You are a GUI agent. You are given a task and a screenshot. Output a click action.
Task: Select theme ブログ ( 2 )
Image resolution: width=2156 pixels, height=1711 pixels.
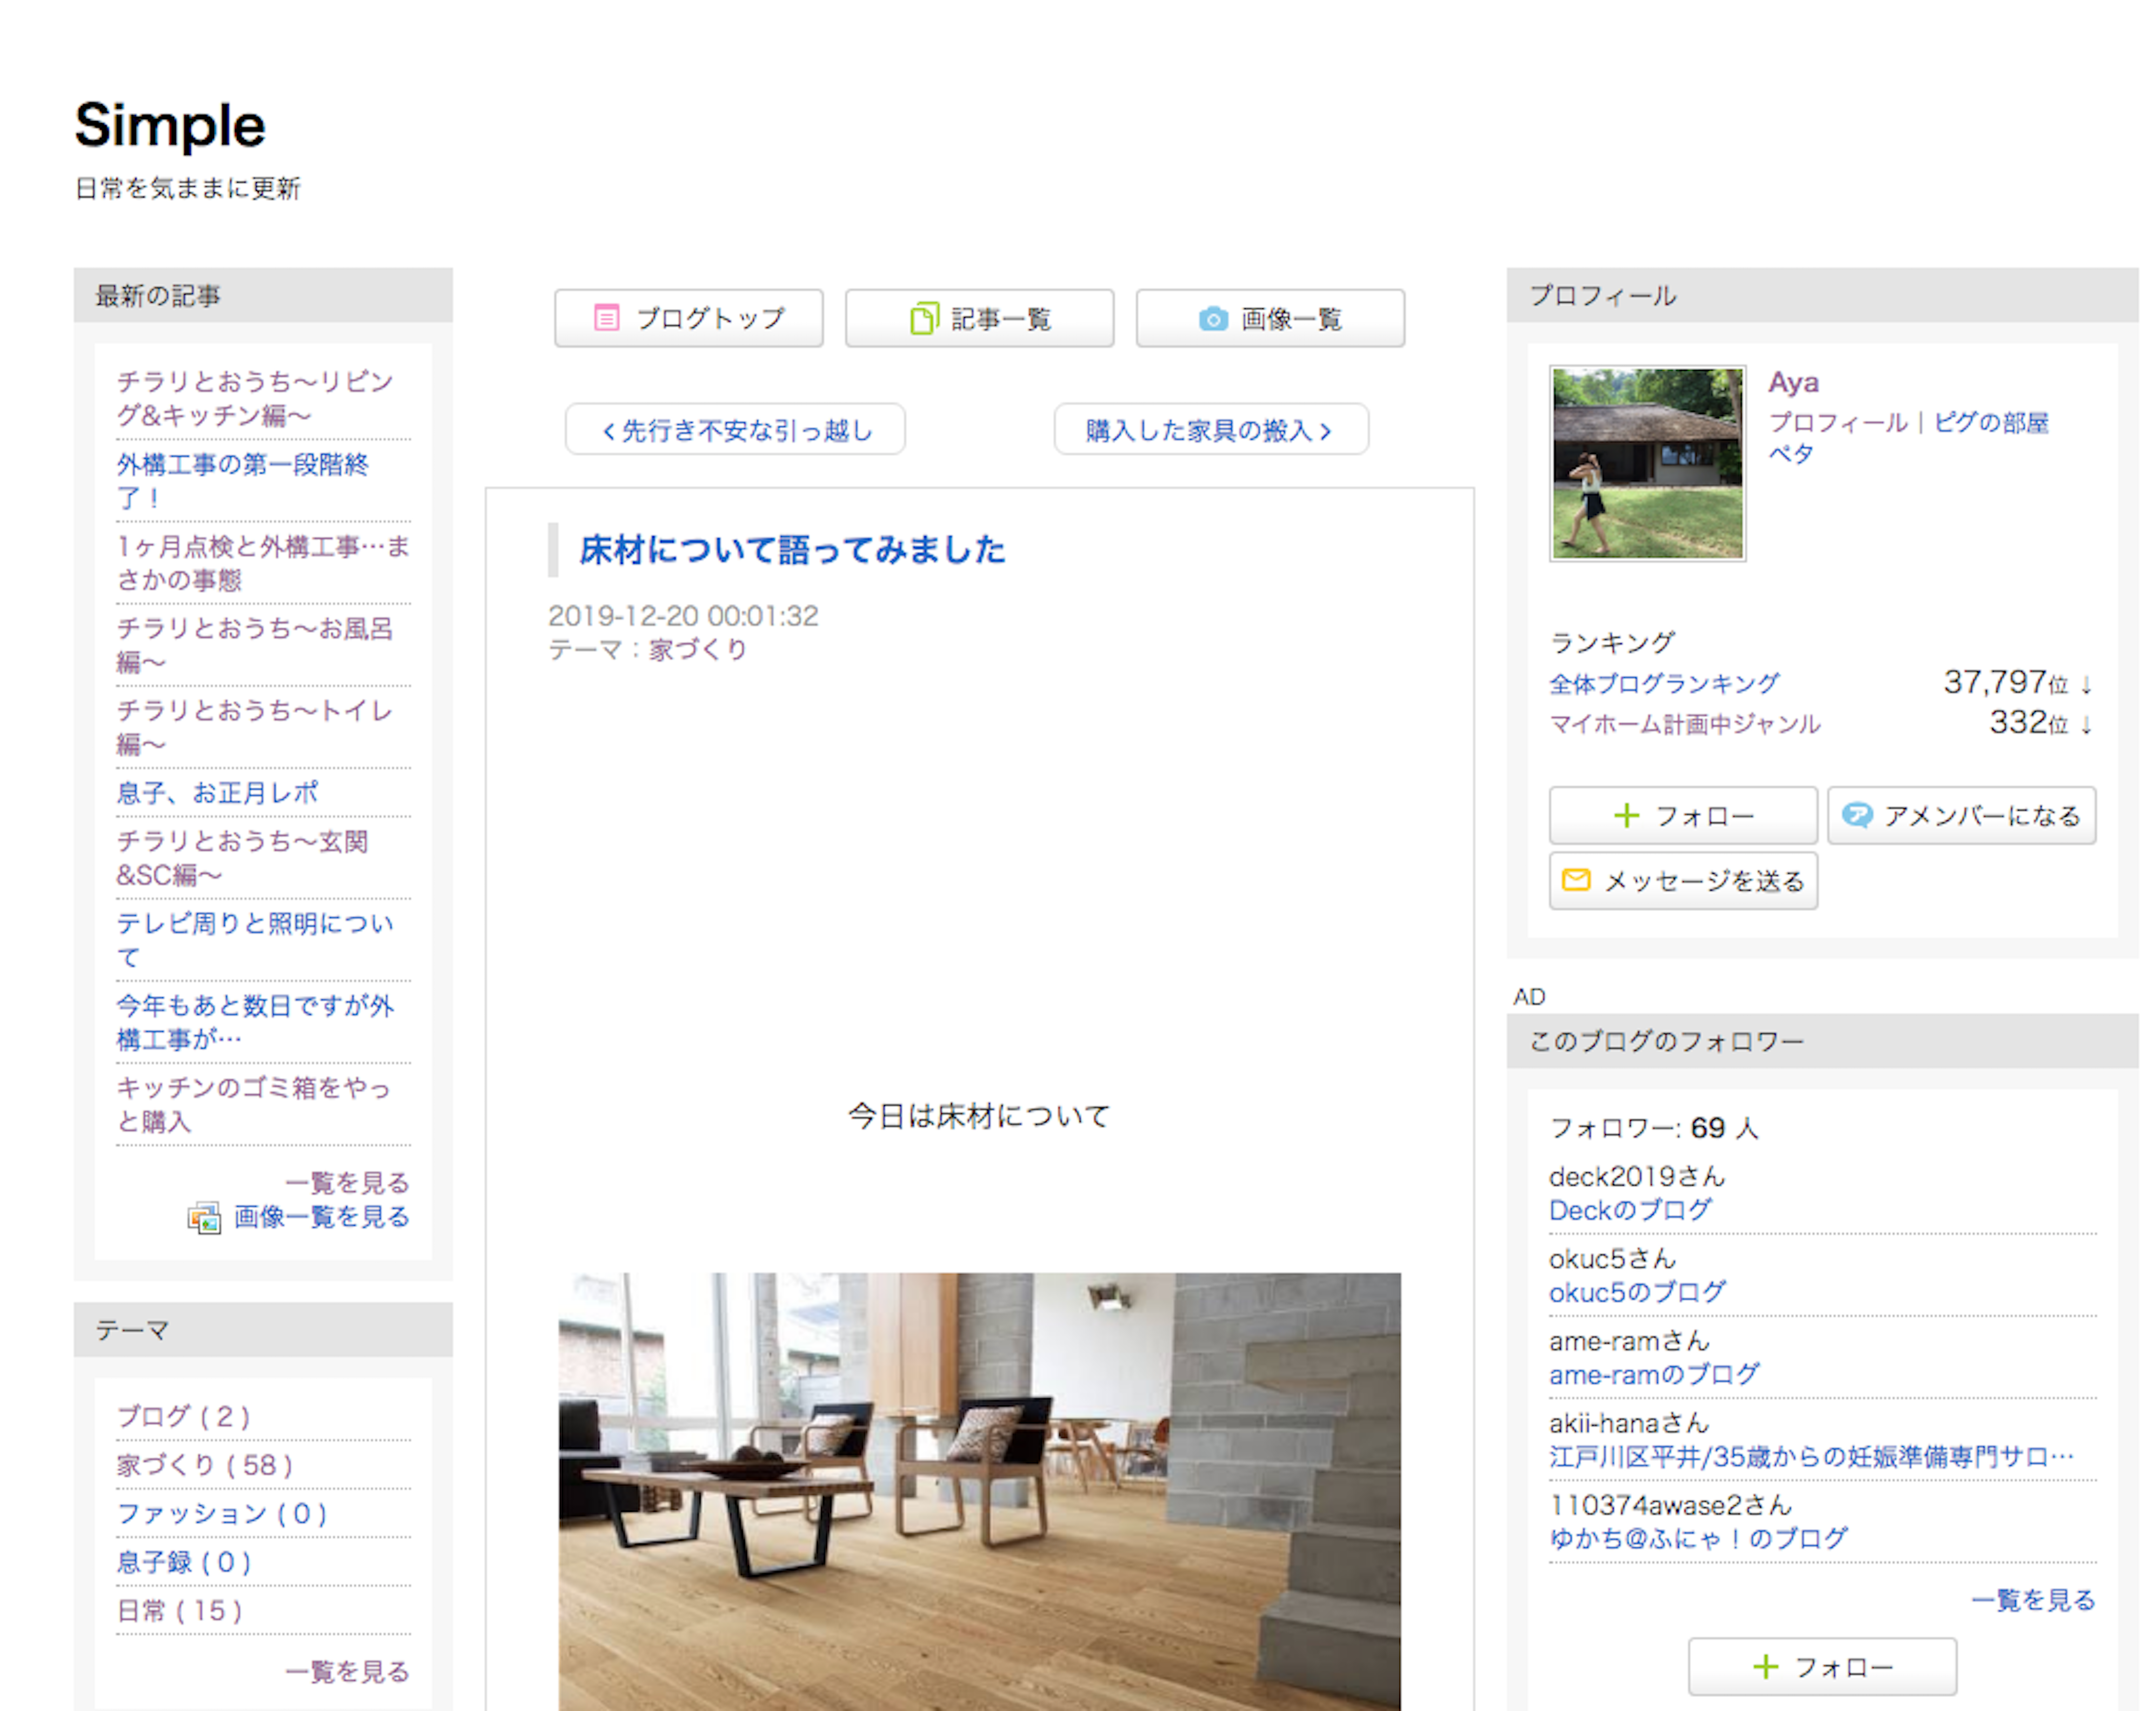pos(184,1416)
